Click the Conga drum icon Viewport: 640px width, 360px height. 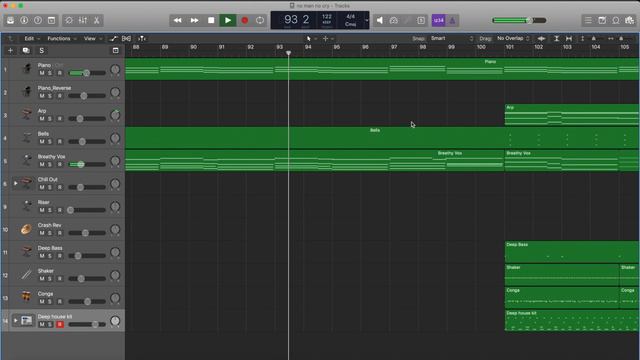click(26, 297)
